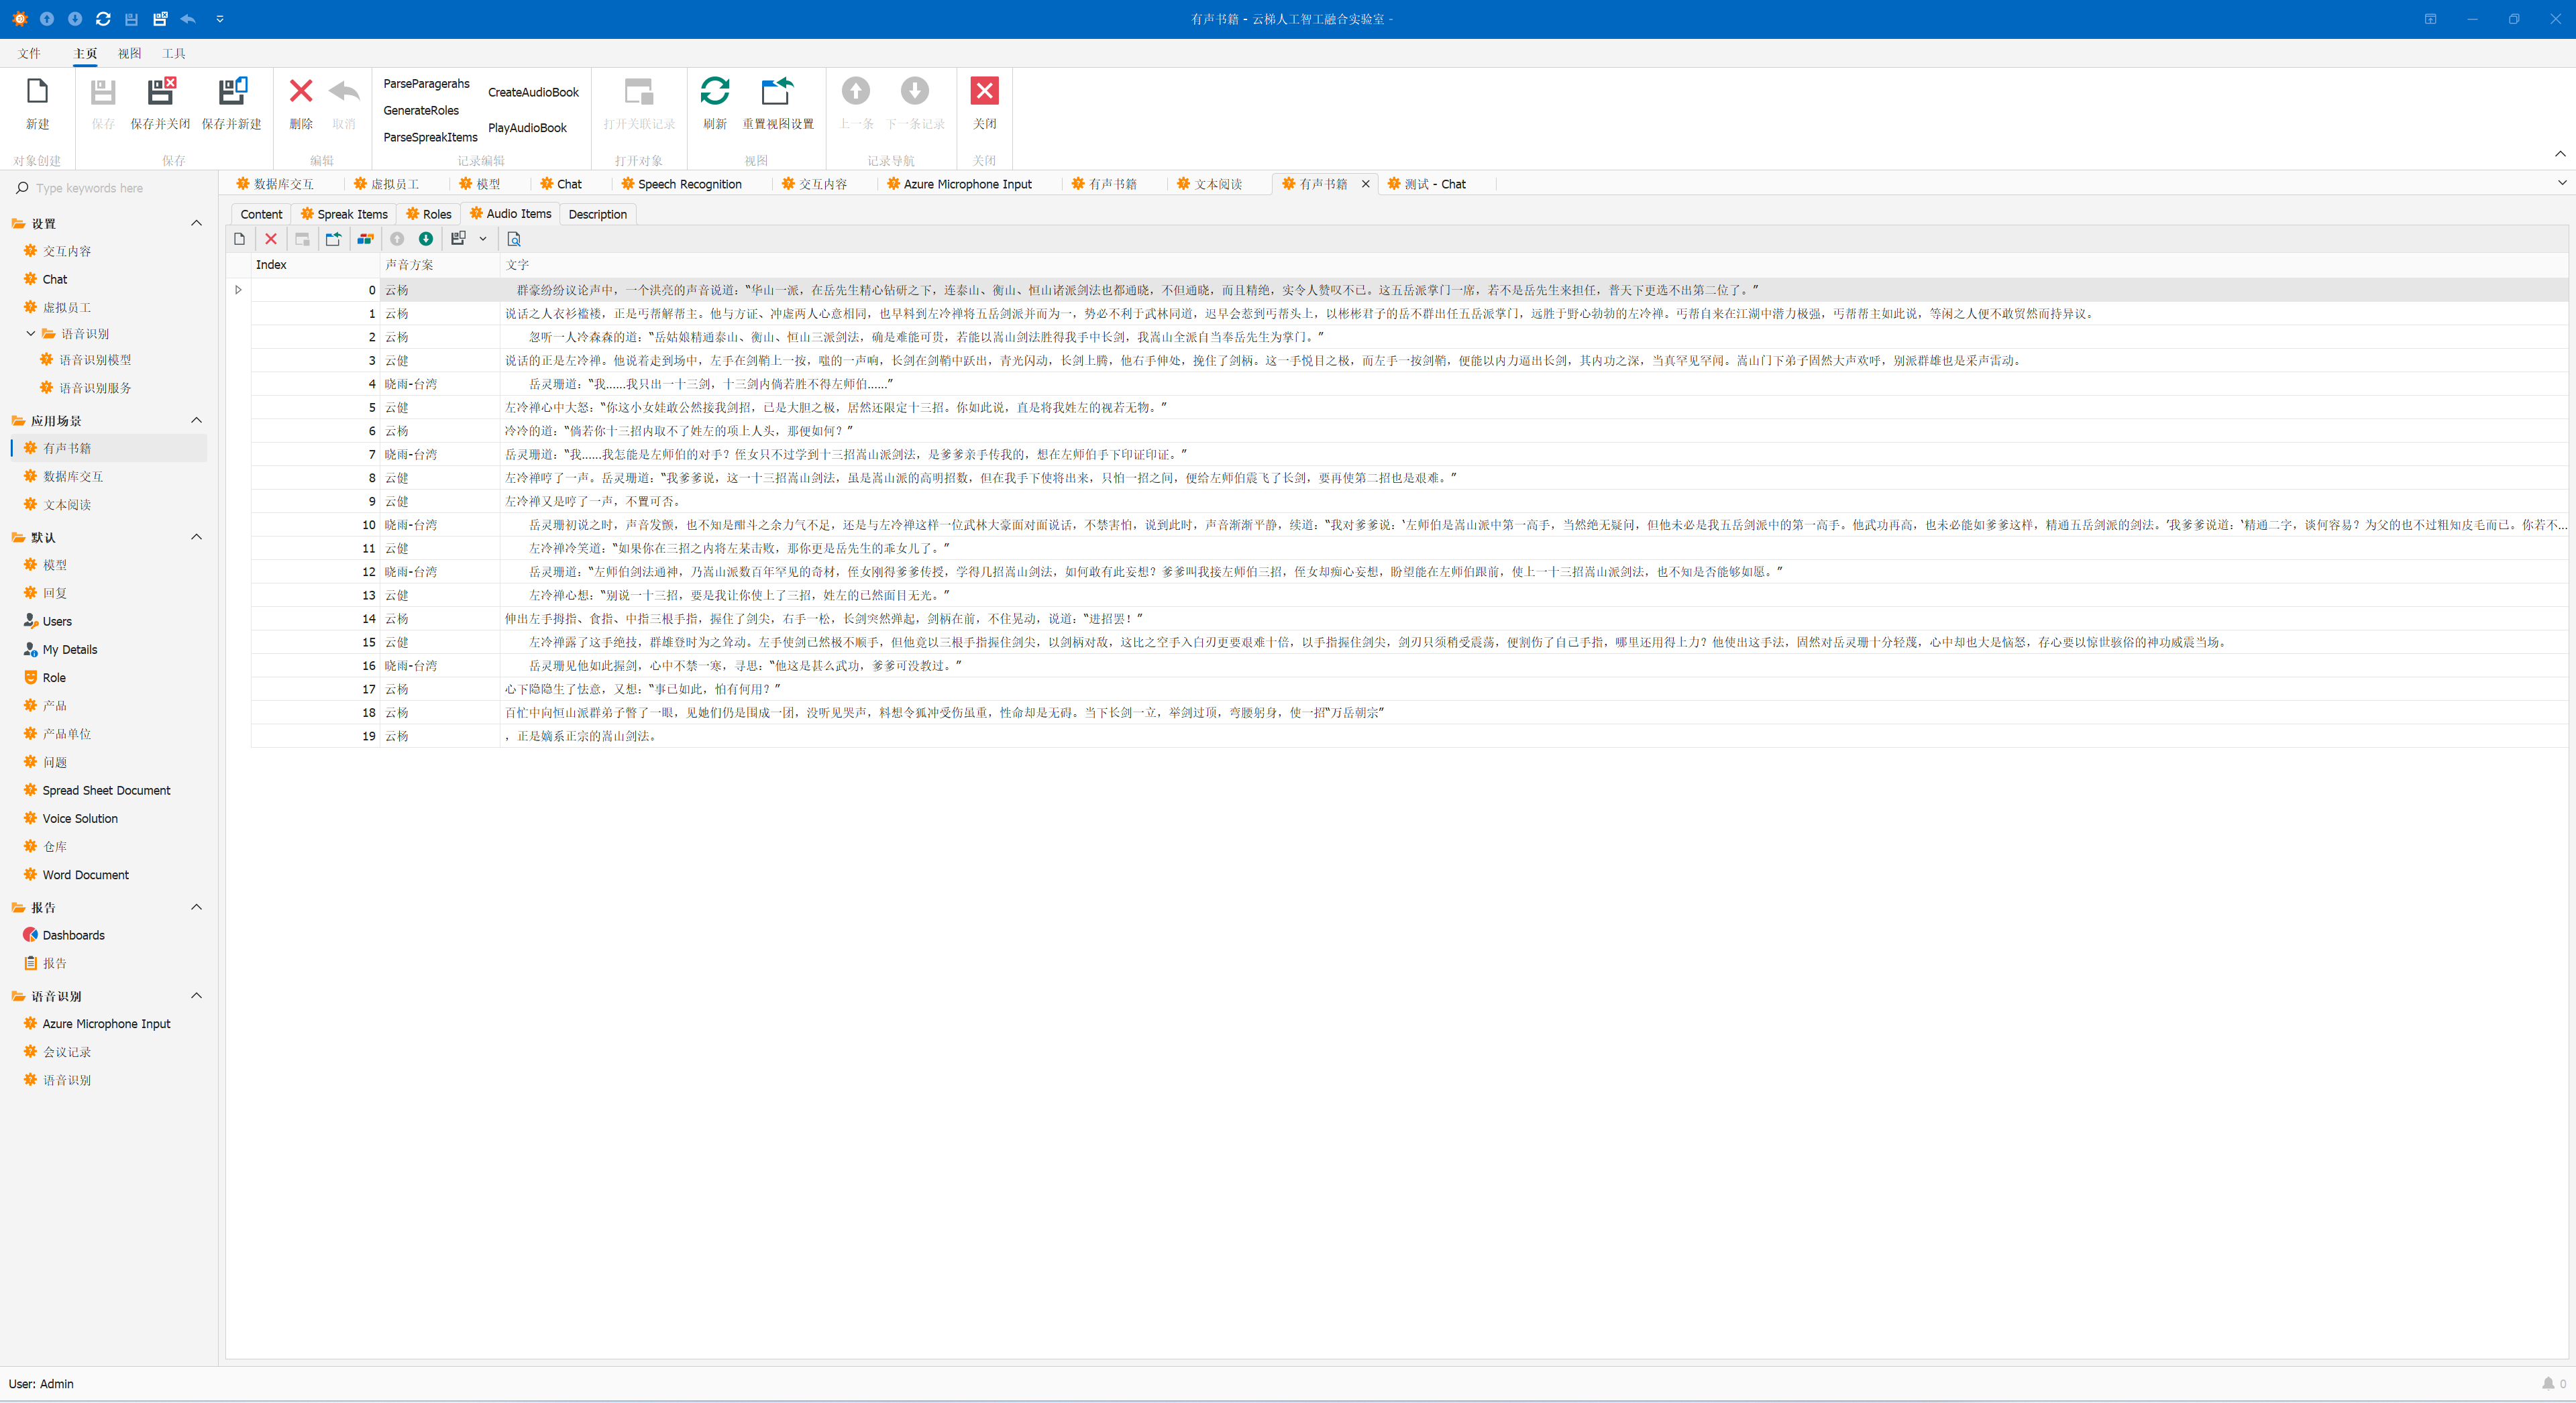Open dropdown arrow next to grid save icon
2576x1403 pixels.
click(x=483, y=239)
